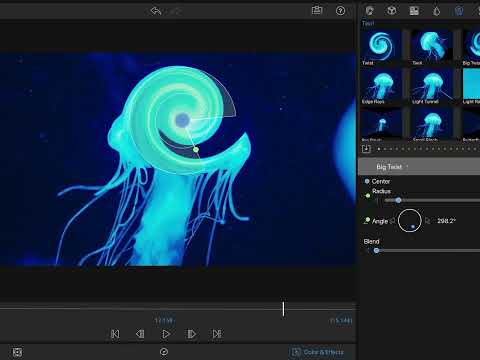Screen dimensions: 480x360
Task: Select the green radius handle in preview
Action: click(196, 150)
